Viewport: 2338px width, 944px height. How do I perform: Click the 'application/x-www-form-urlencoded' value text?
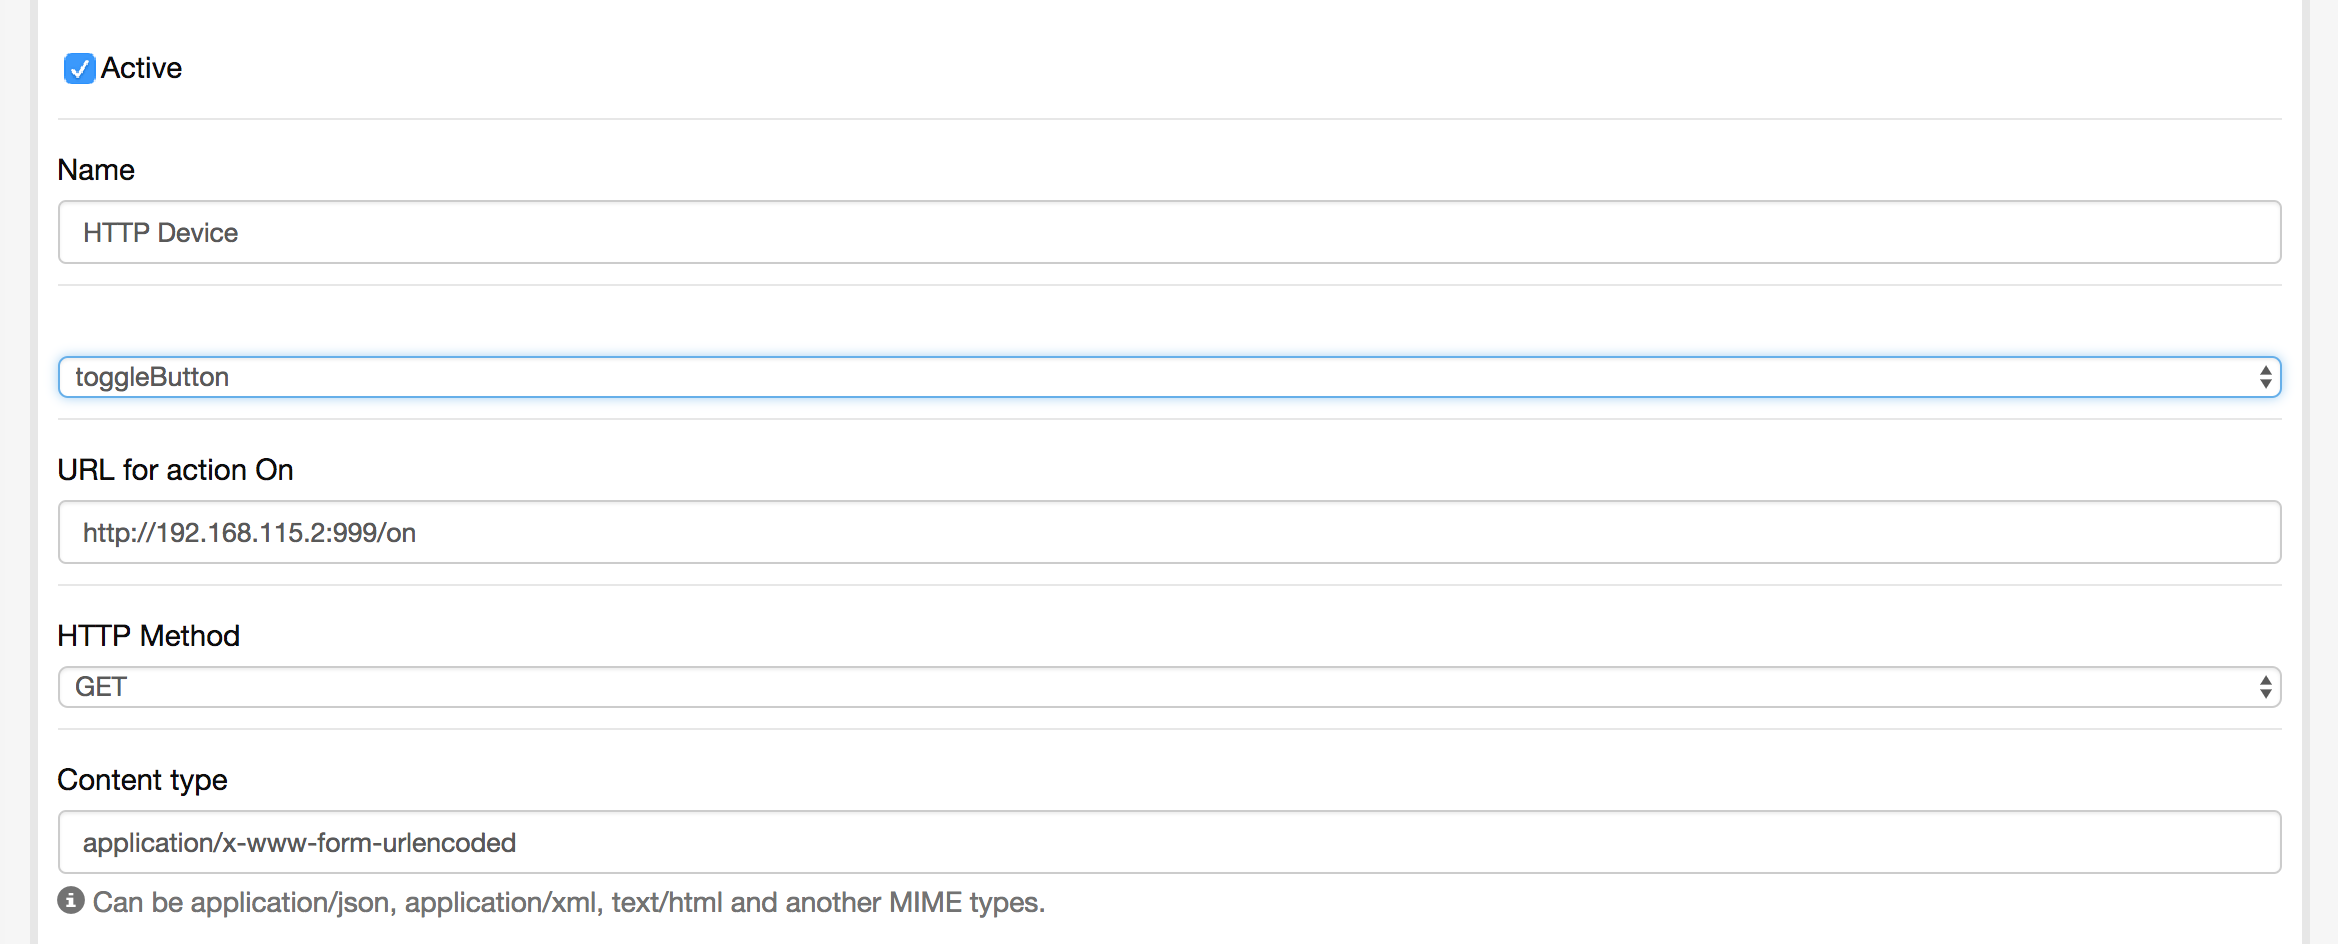pyautogui.click(x=299, y=843)
